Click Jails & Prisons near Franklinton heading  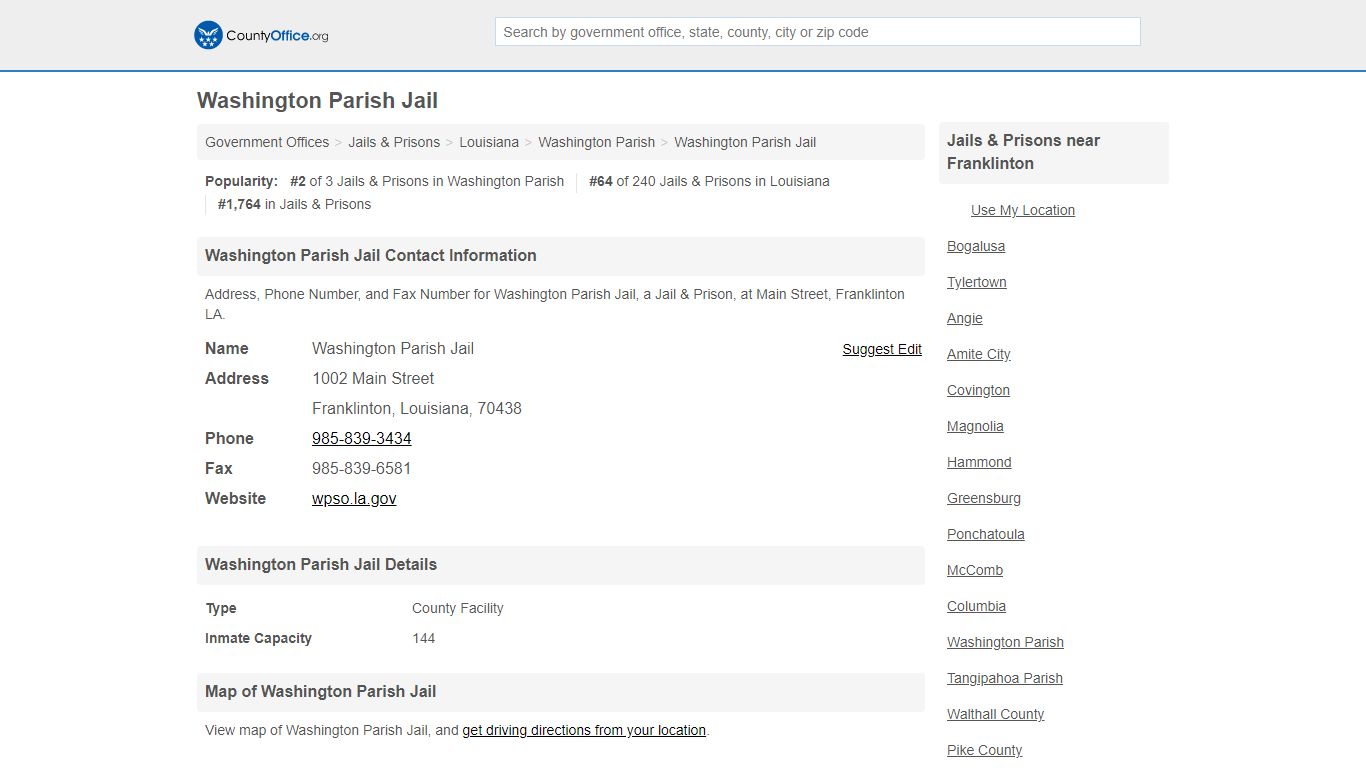[1024, 152]
